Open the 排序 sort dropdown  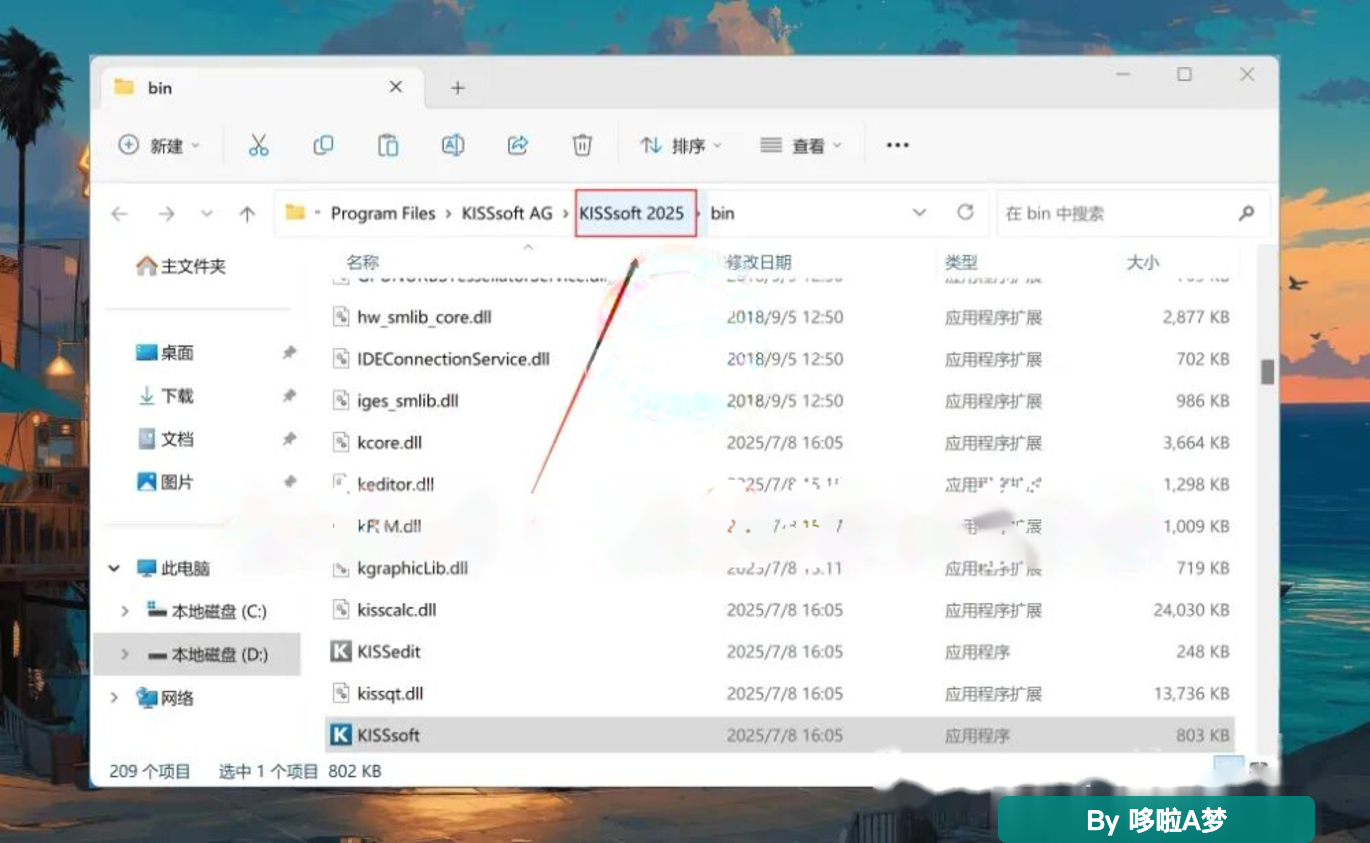tap(681, 145)
